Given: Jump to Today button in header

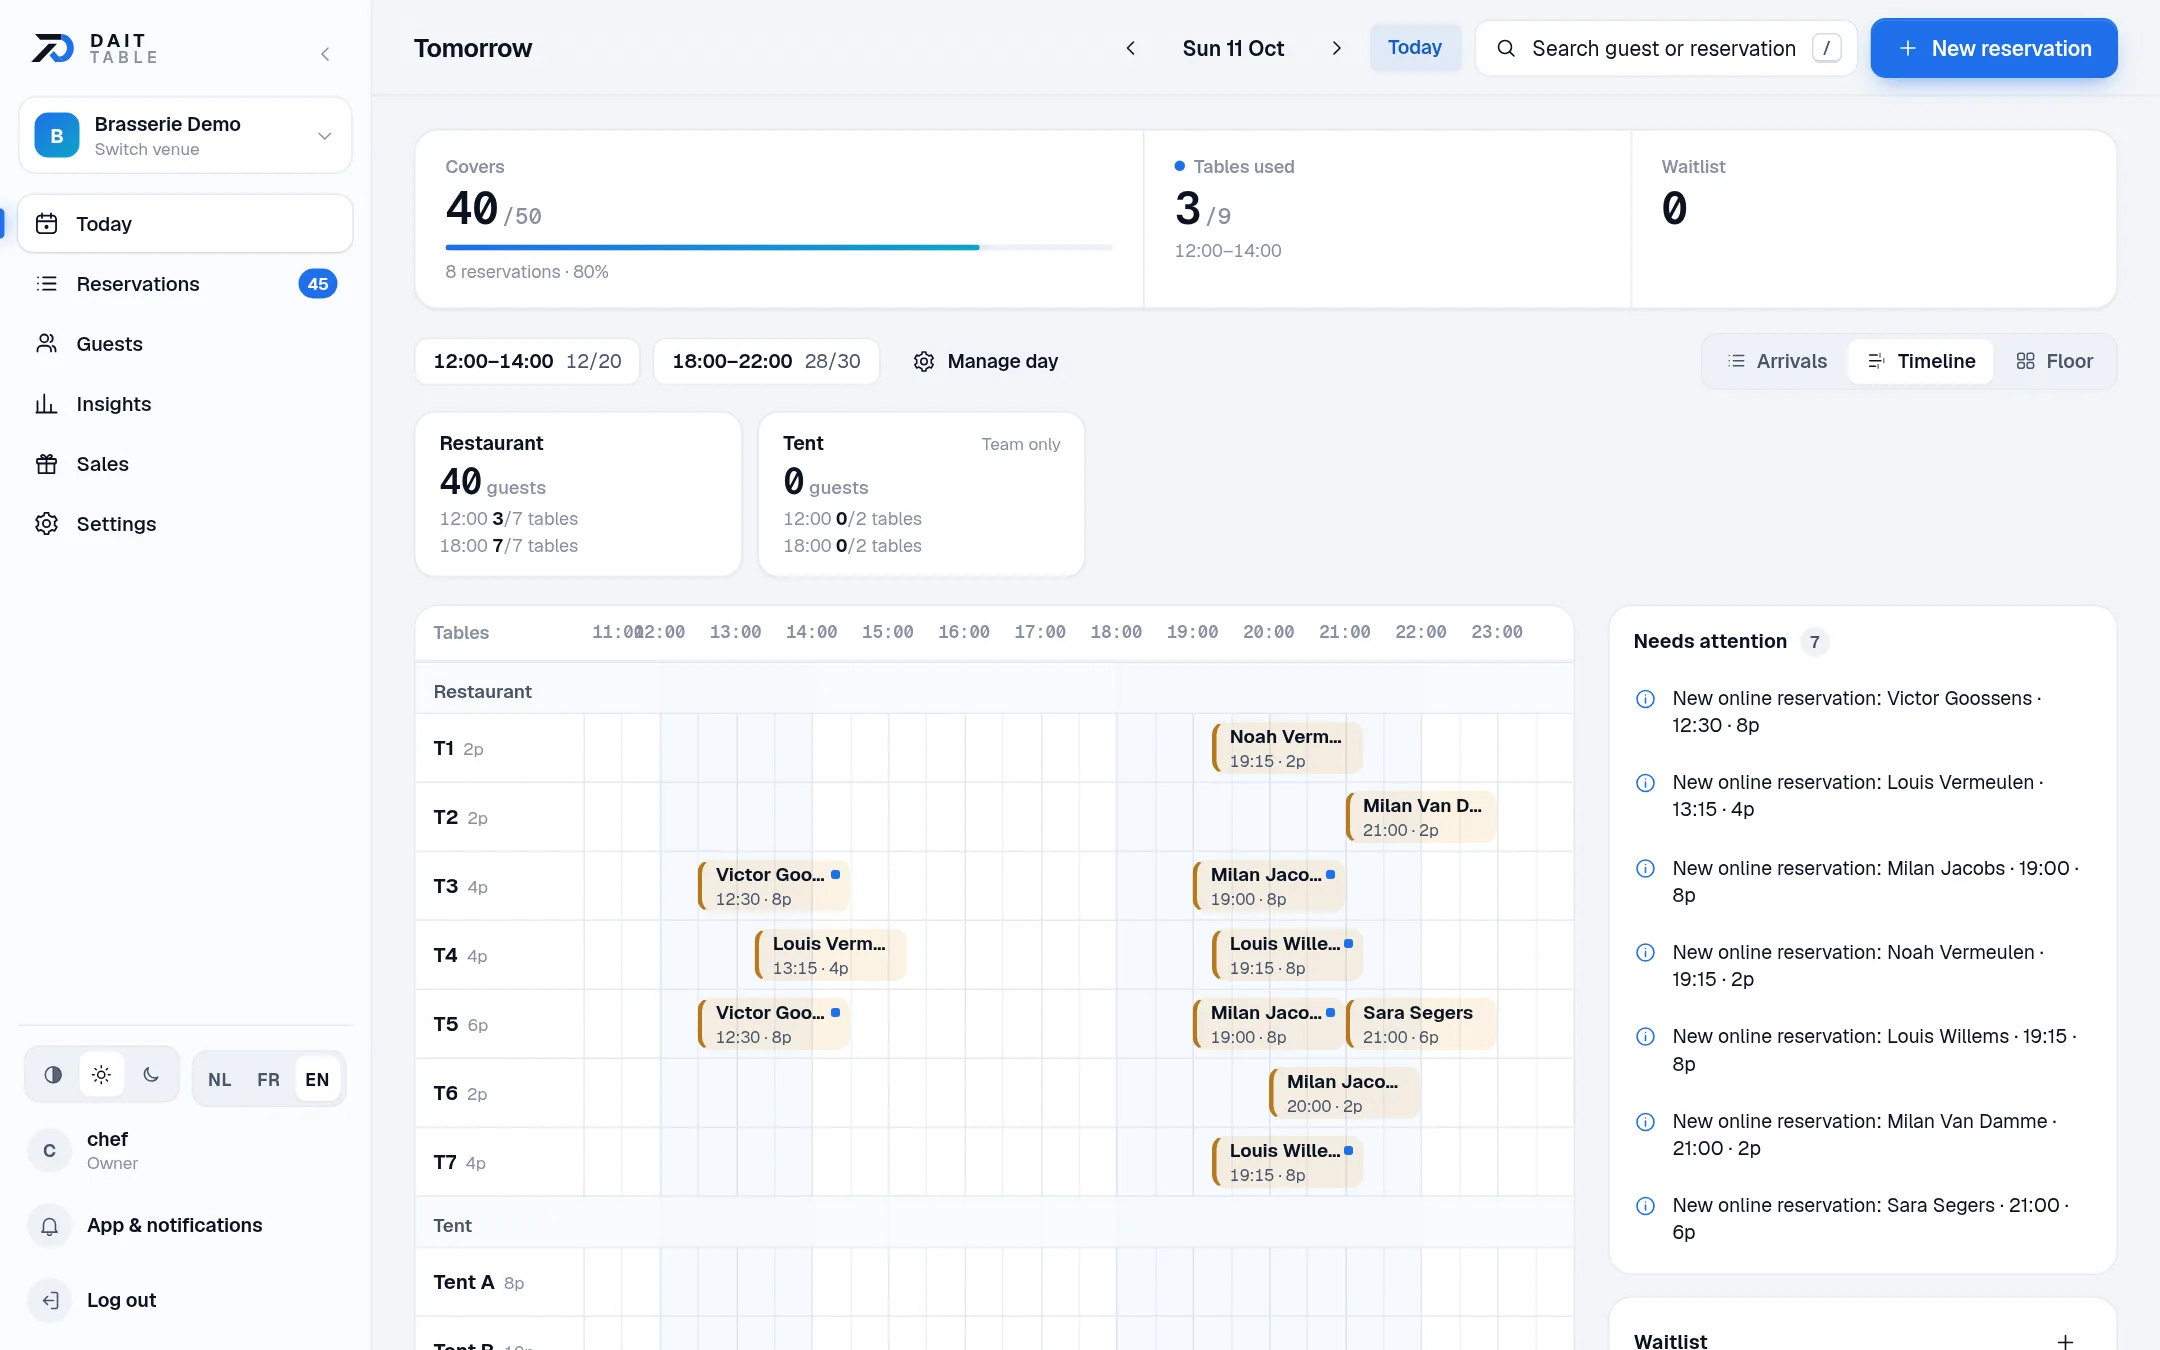Looking at the screenshot, I should click(x=1415, y=48).
